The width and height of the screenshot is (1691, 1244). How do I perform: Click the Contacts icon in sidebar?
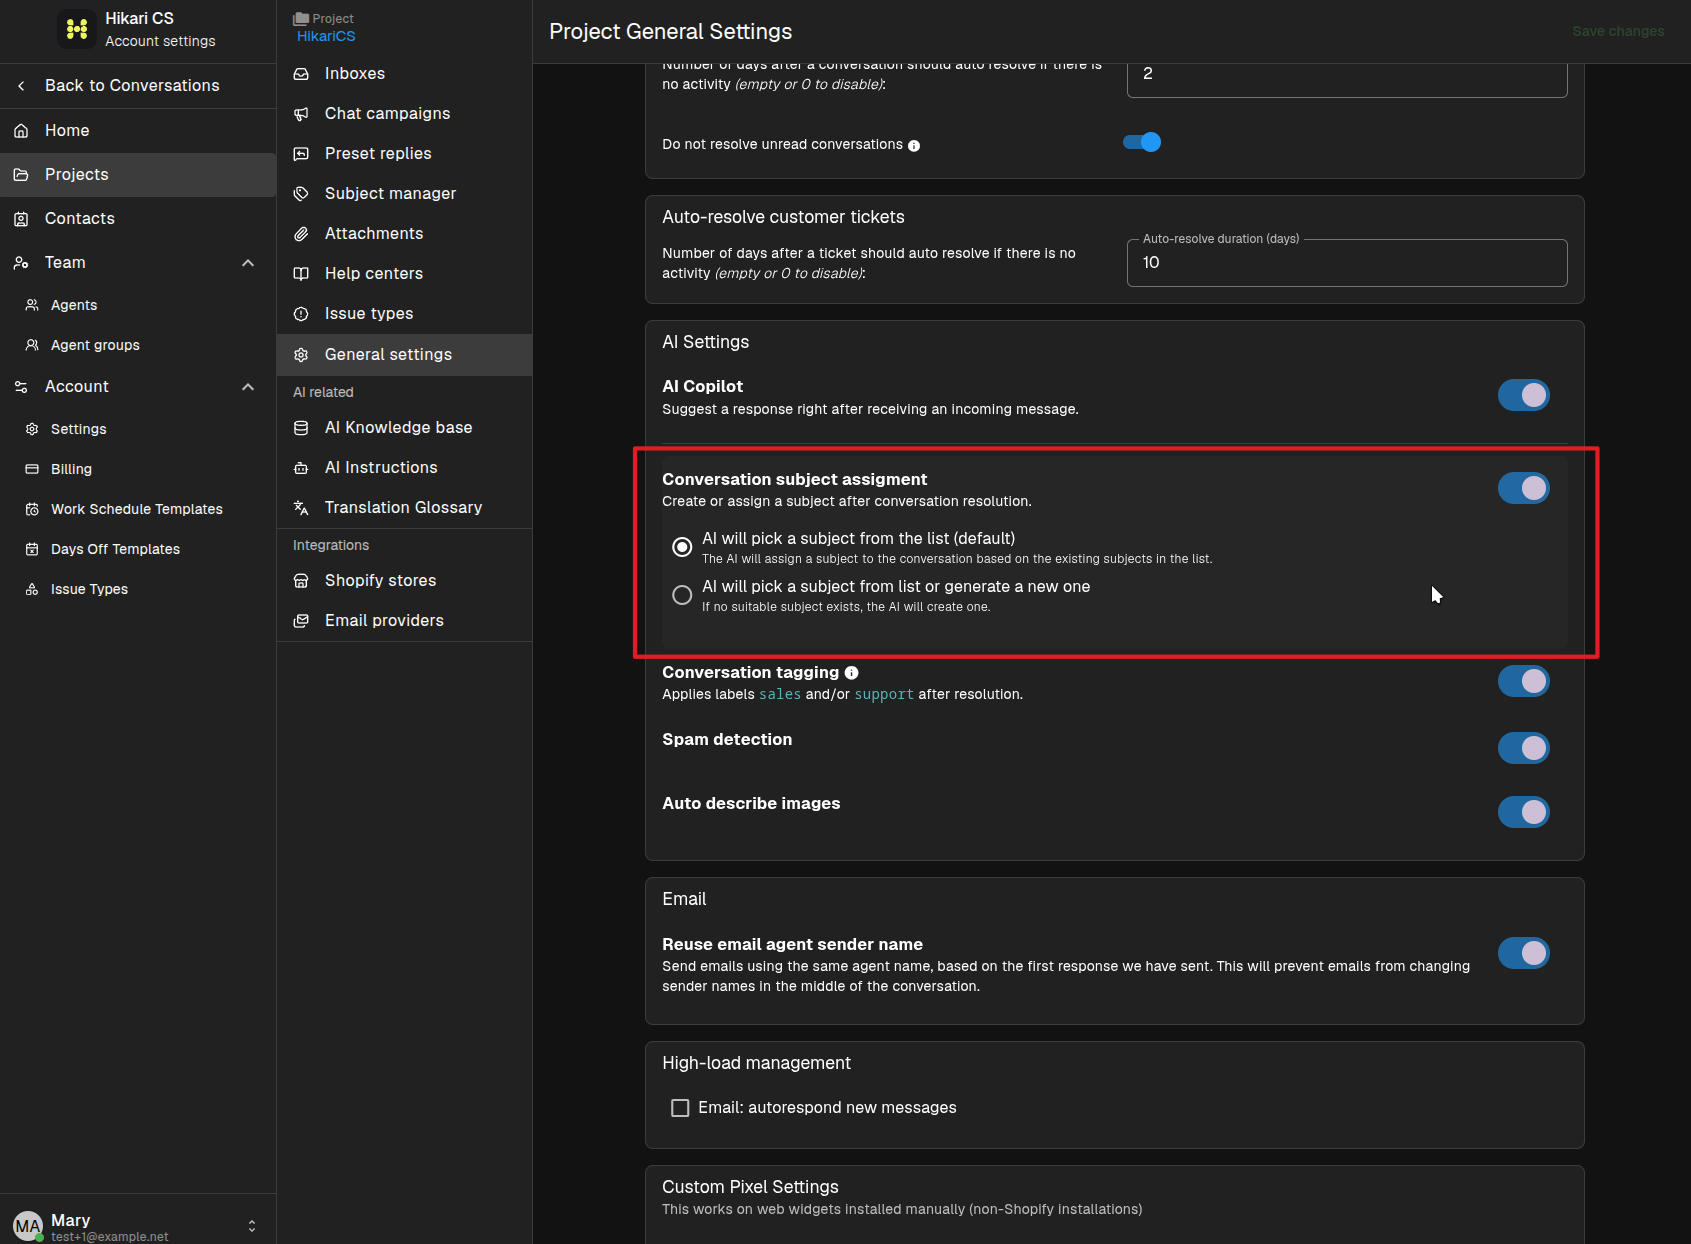(21, 219)
